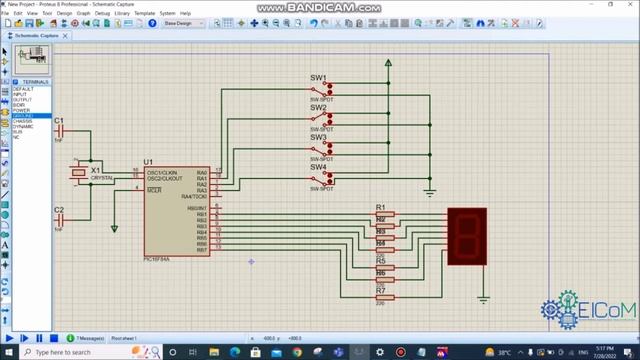Toggle switch SW3 in the schematic
The width and height of the screenshot is (640, 360).
click(x=322, y=149)
